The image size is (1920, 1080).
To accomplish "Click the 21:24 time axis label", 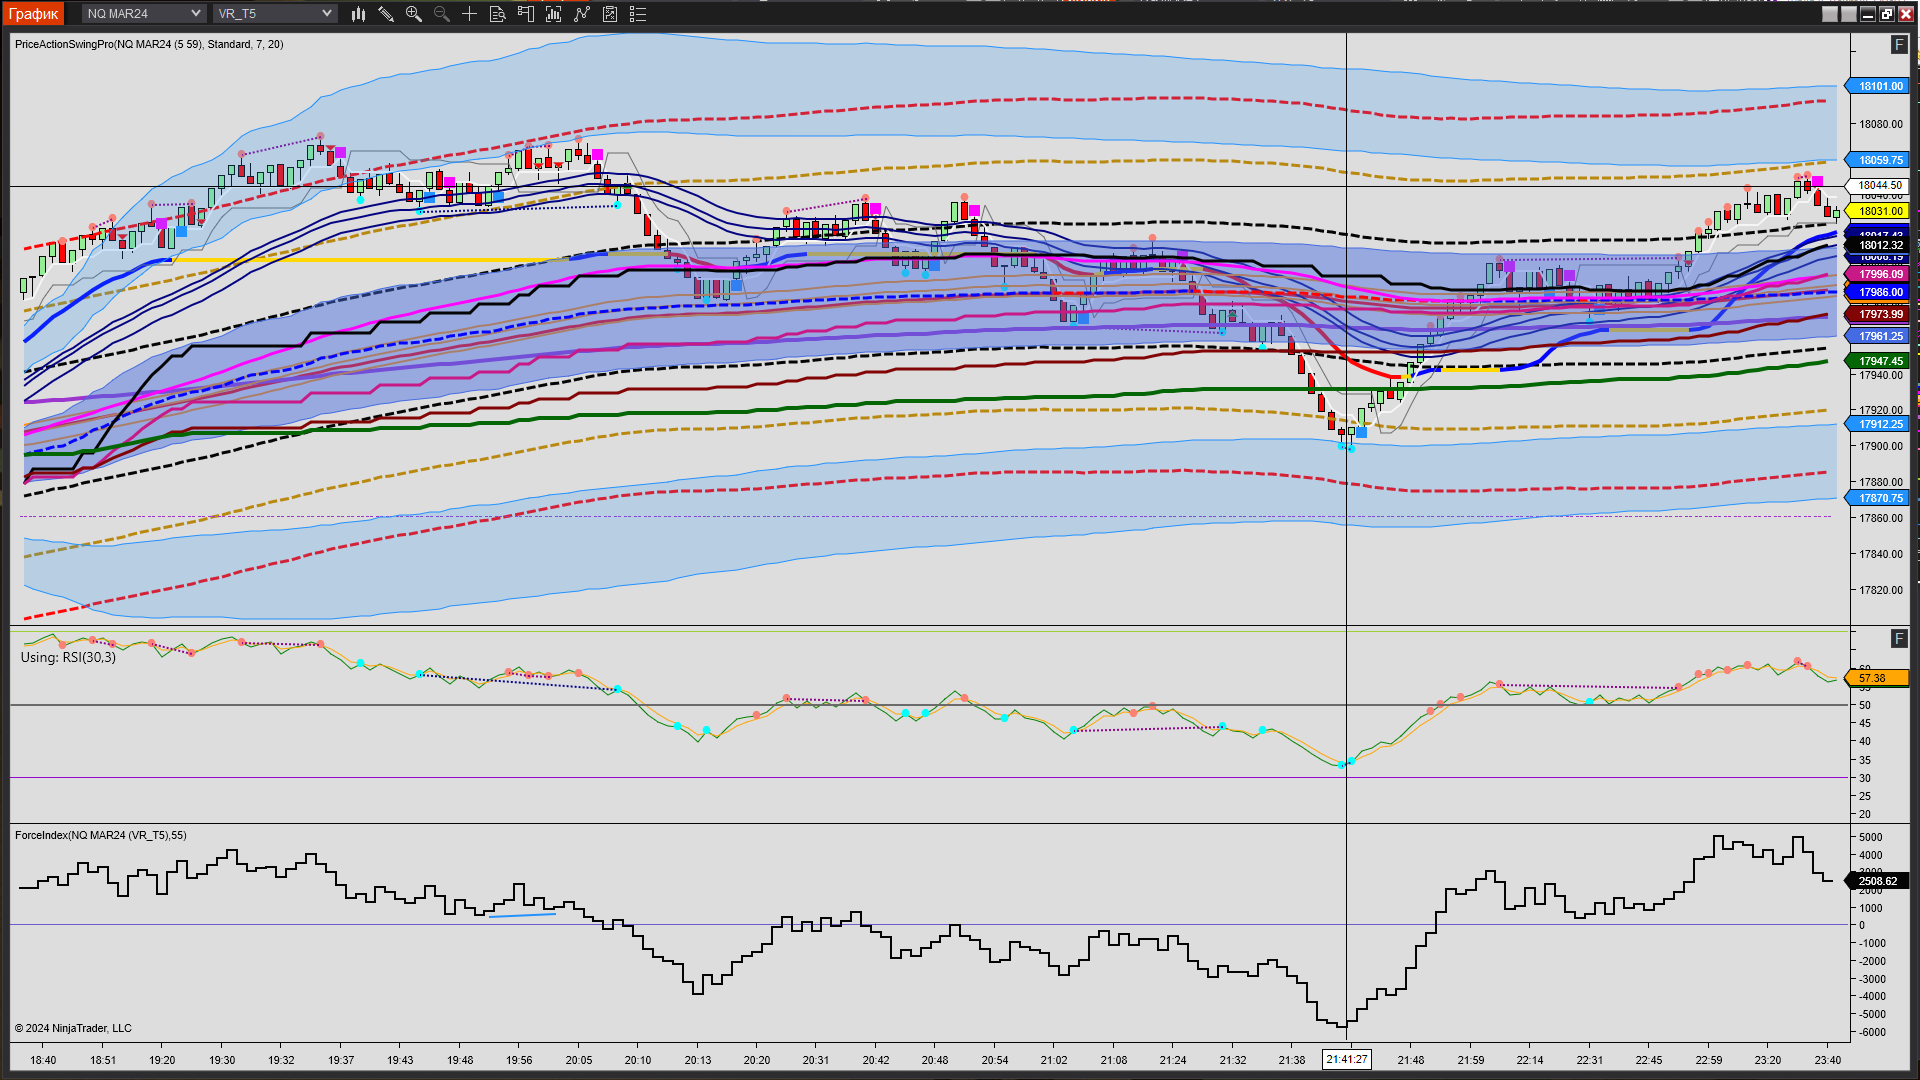I will tap(1173, 1061).
